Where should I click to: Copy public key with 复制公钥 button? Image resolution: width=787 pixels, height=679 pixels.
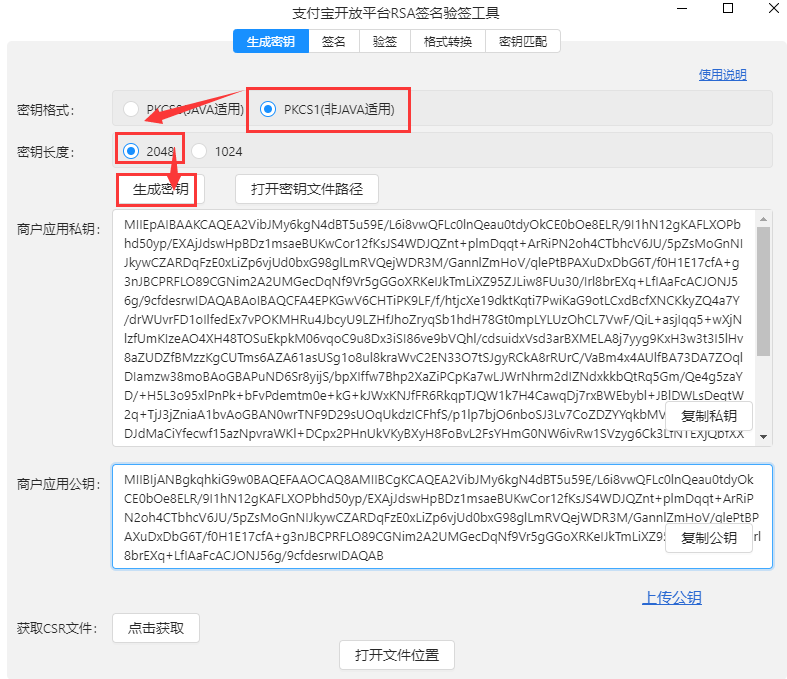[x=709, y=538]
